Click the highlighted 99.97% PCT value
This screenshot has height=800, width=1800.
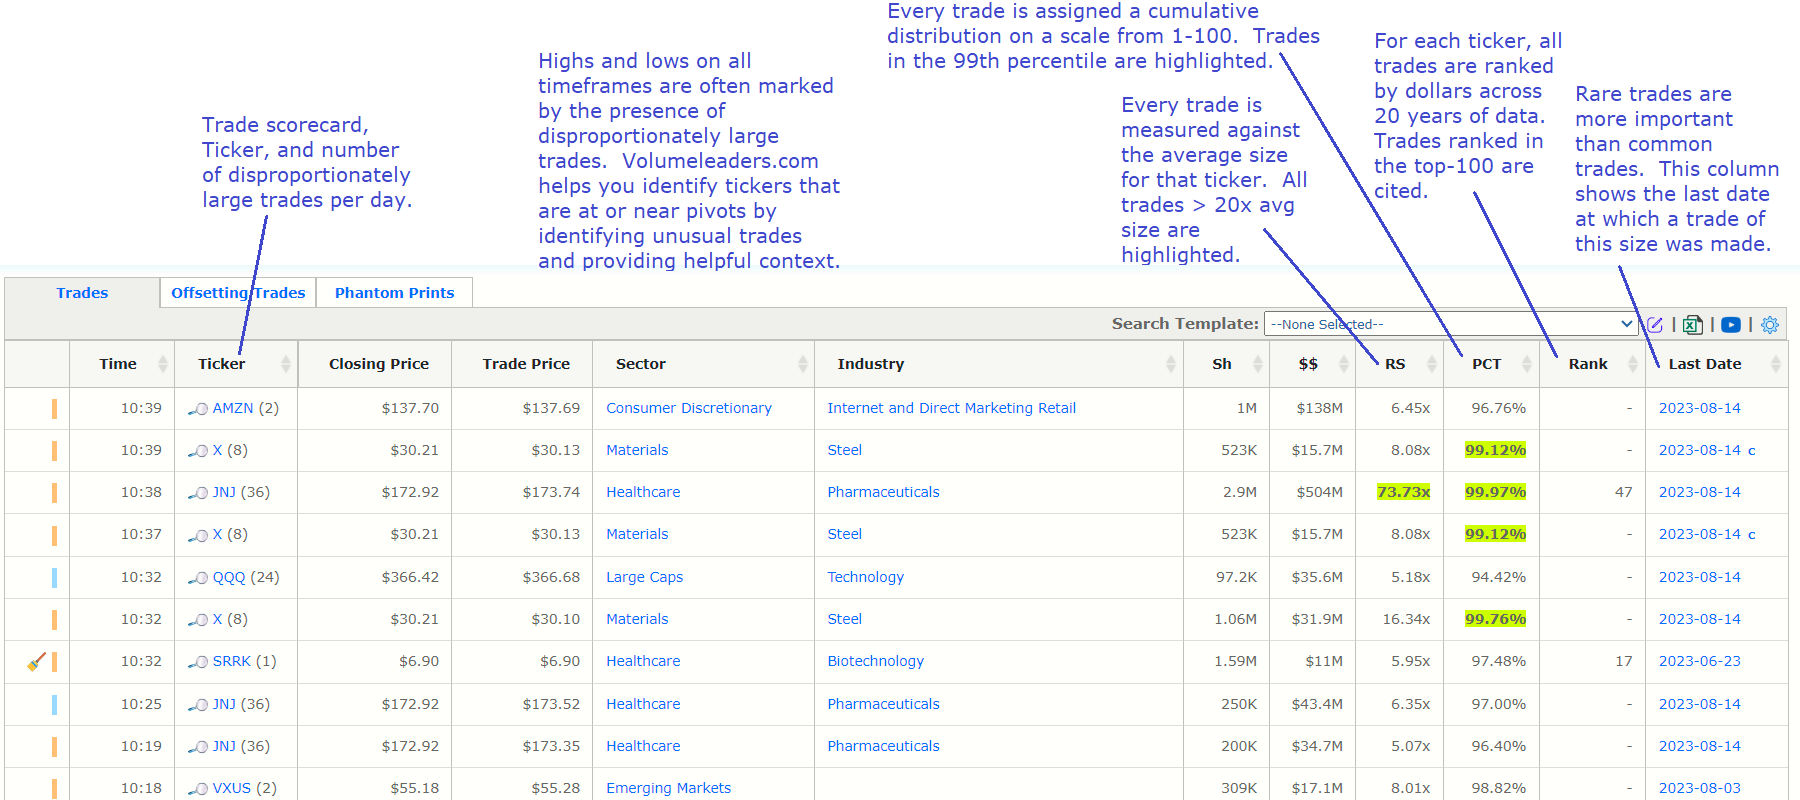(1496, 492)
